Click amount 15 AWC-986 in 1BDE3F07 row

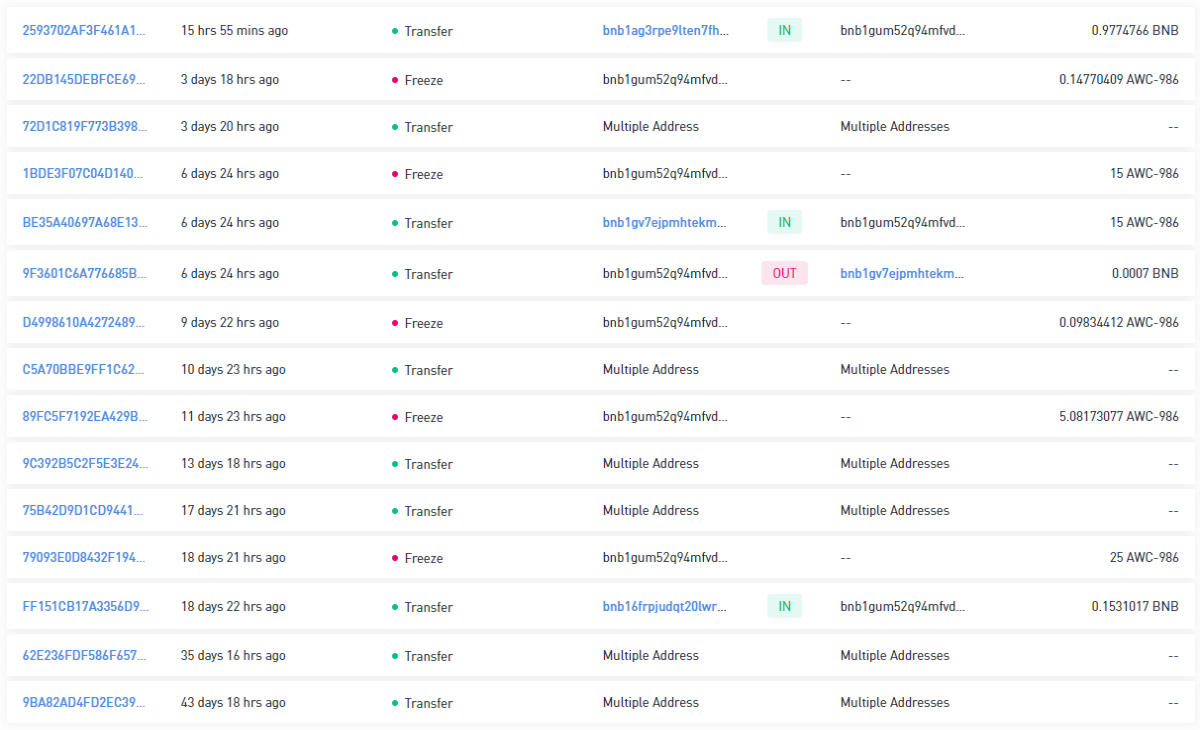1144,174
